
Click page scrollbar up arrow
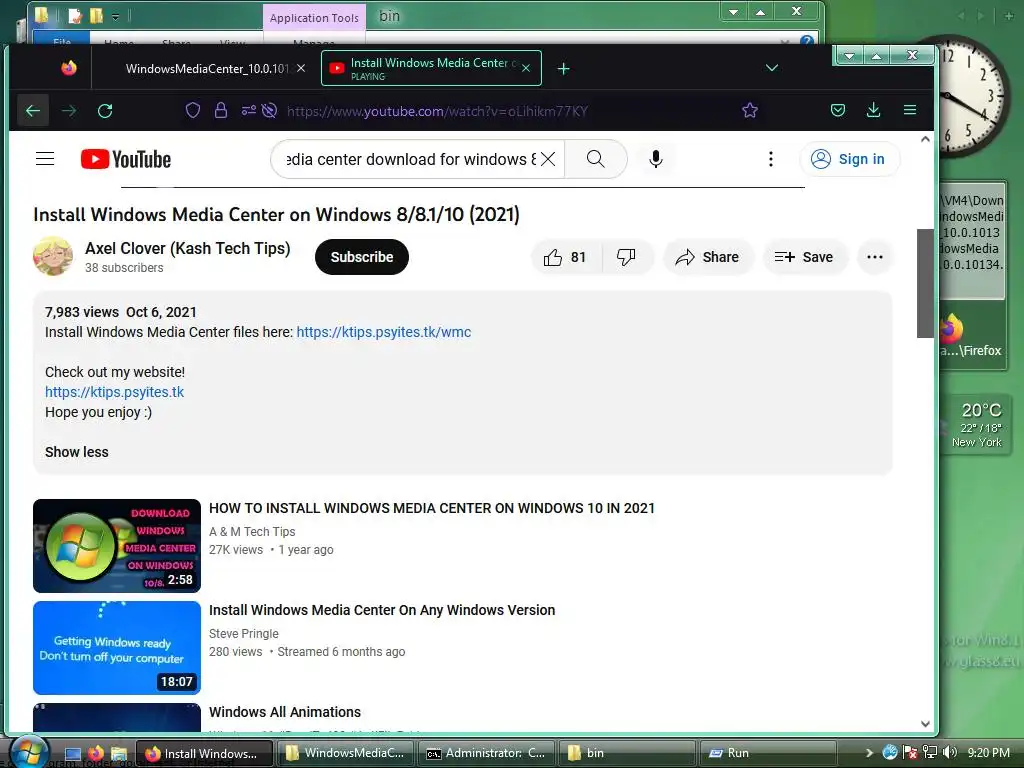point(925,139)
